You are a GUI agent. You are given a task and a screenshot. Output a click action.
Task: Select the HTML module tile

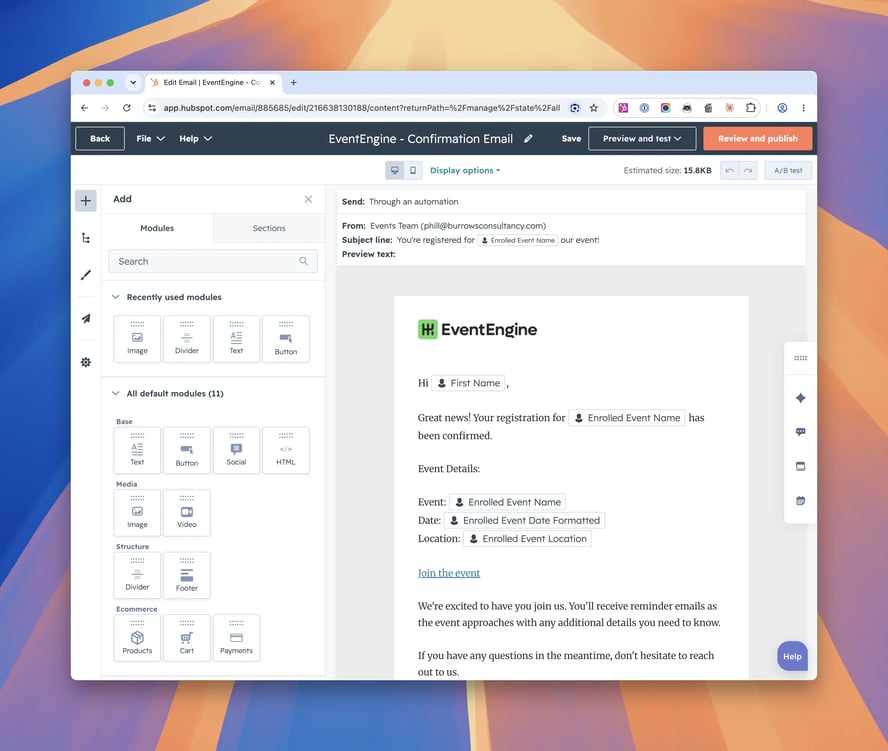pyautogui.click(x=286, y=450)
